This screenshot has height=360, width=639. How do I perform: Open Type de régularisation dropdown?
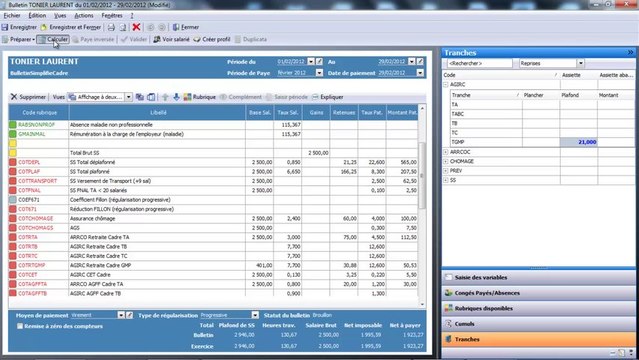tap(255, 315)
